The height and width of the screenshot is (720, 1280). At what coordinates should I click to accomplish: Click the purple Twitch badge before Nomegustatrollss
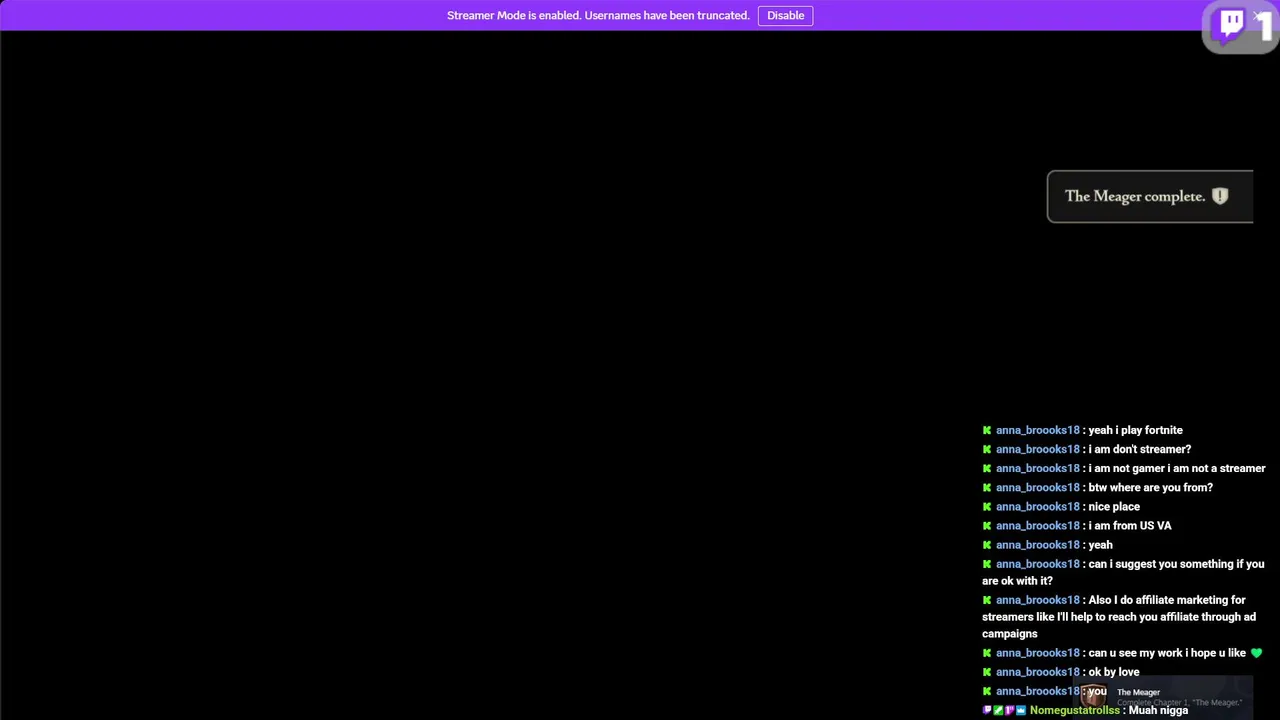coord(987,710)
